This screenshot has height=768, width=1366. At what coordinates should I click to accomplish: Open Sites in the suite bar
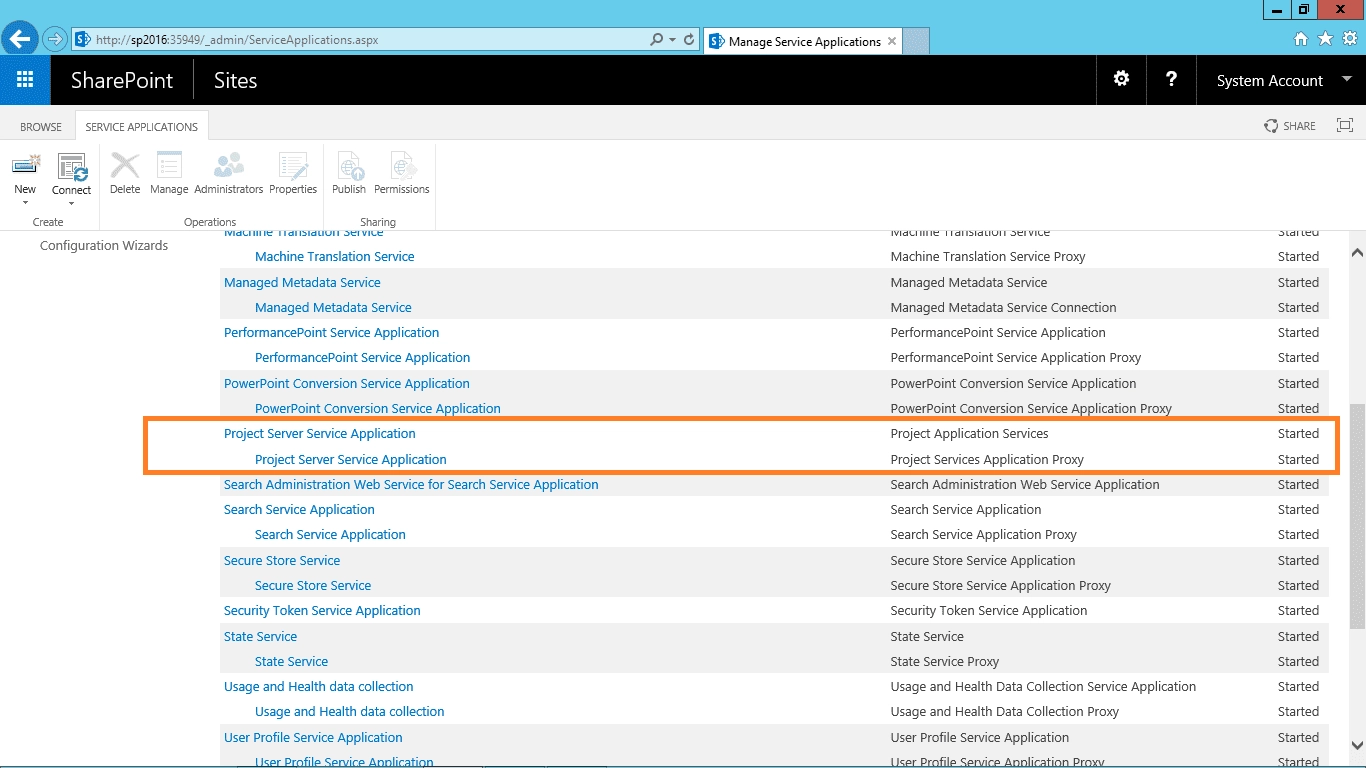236,81
